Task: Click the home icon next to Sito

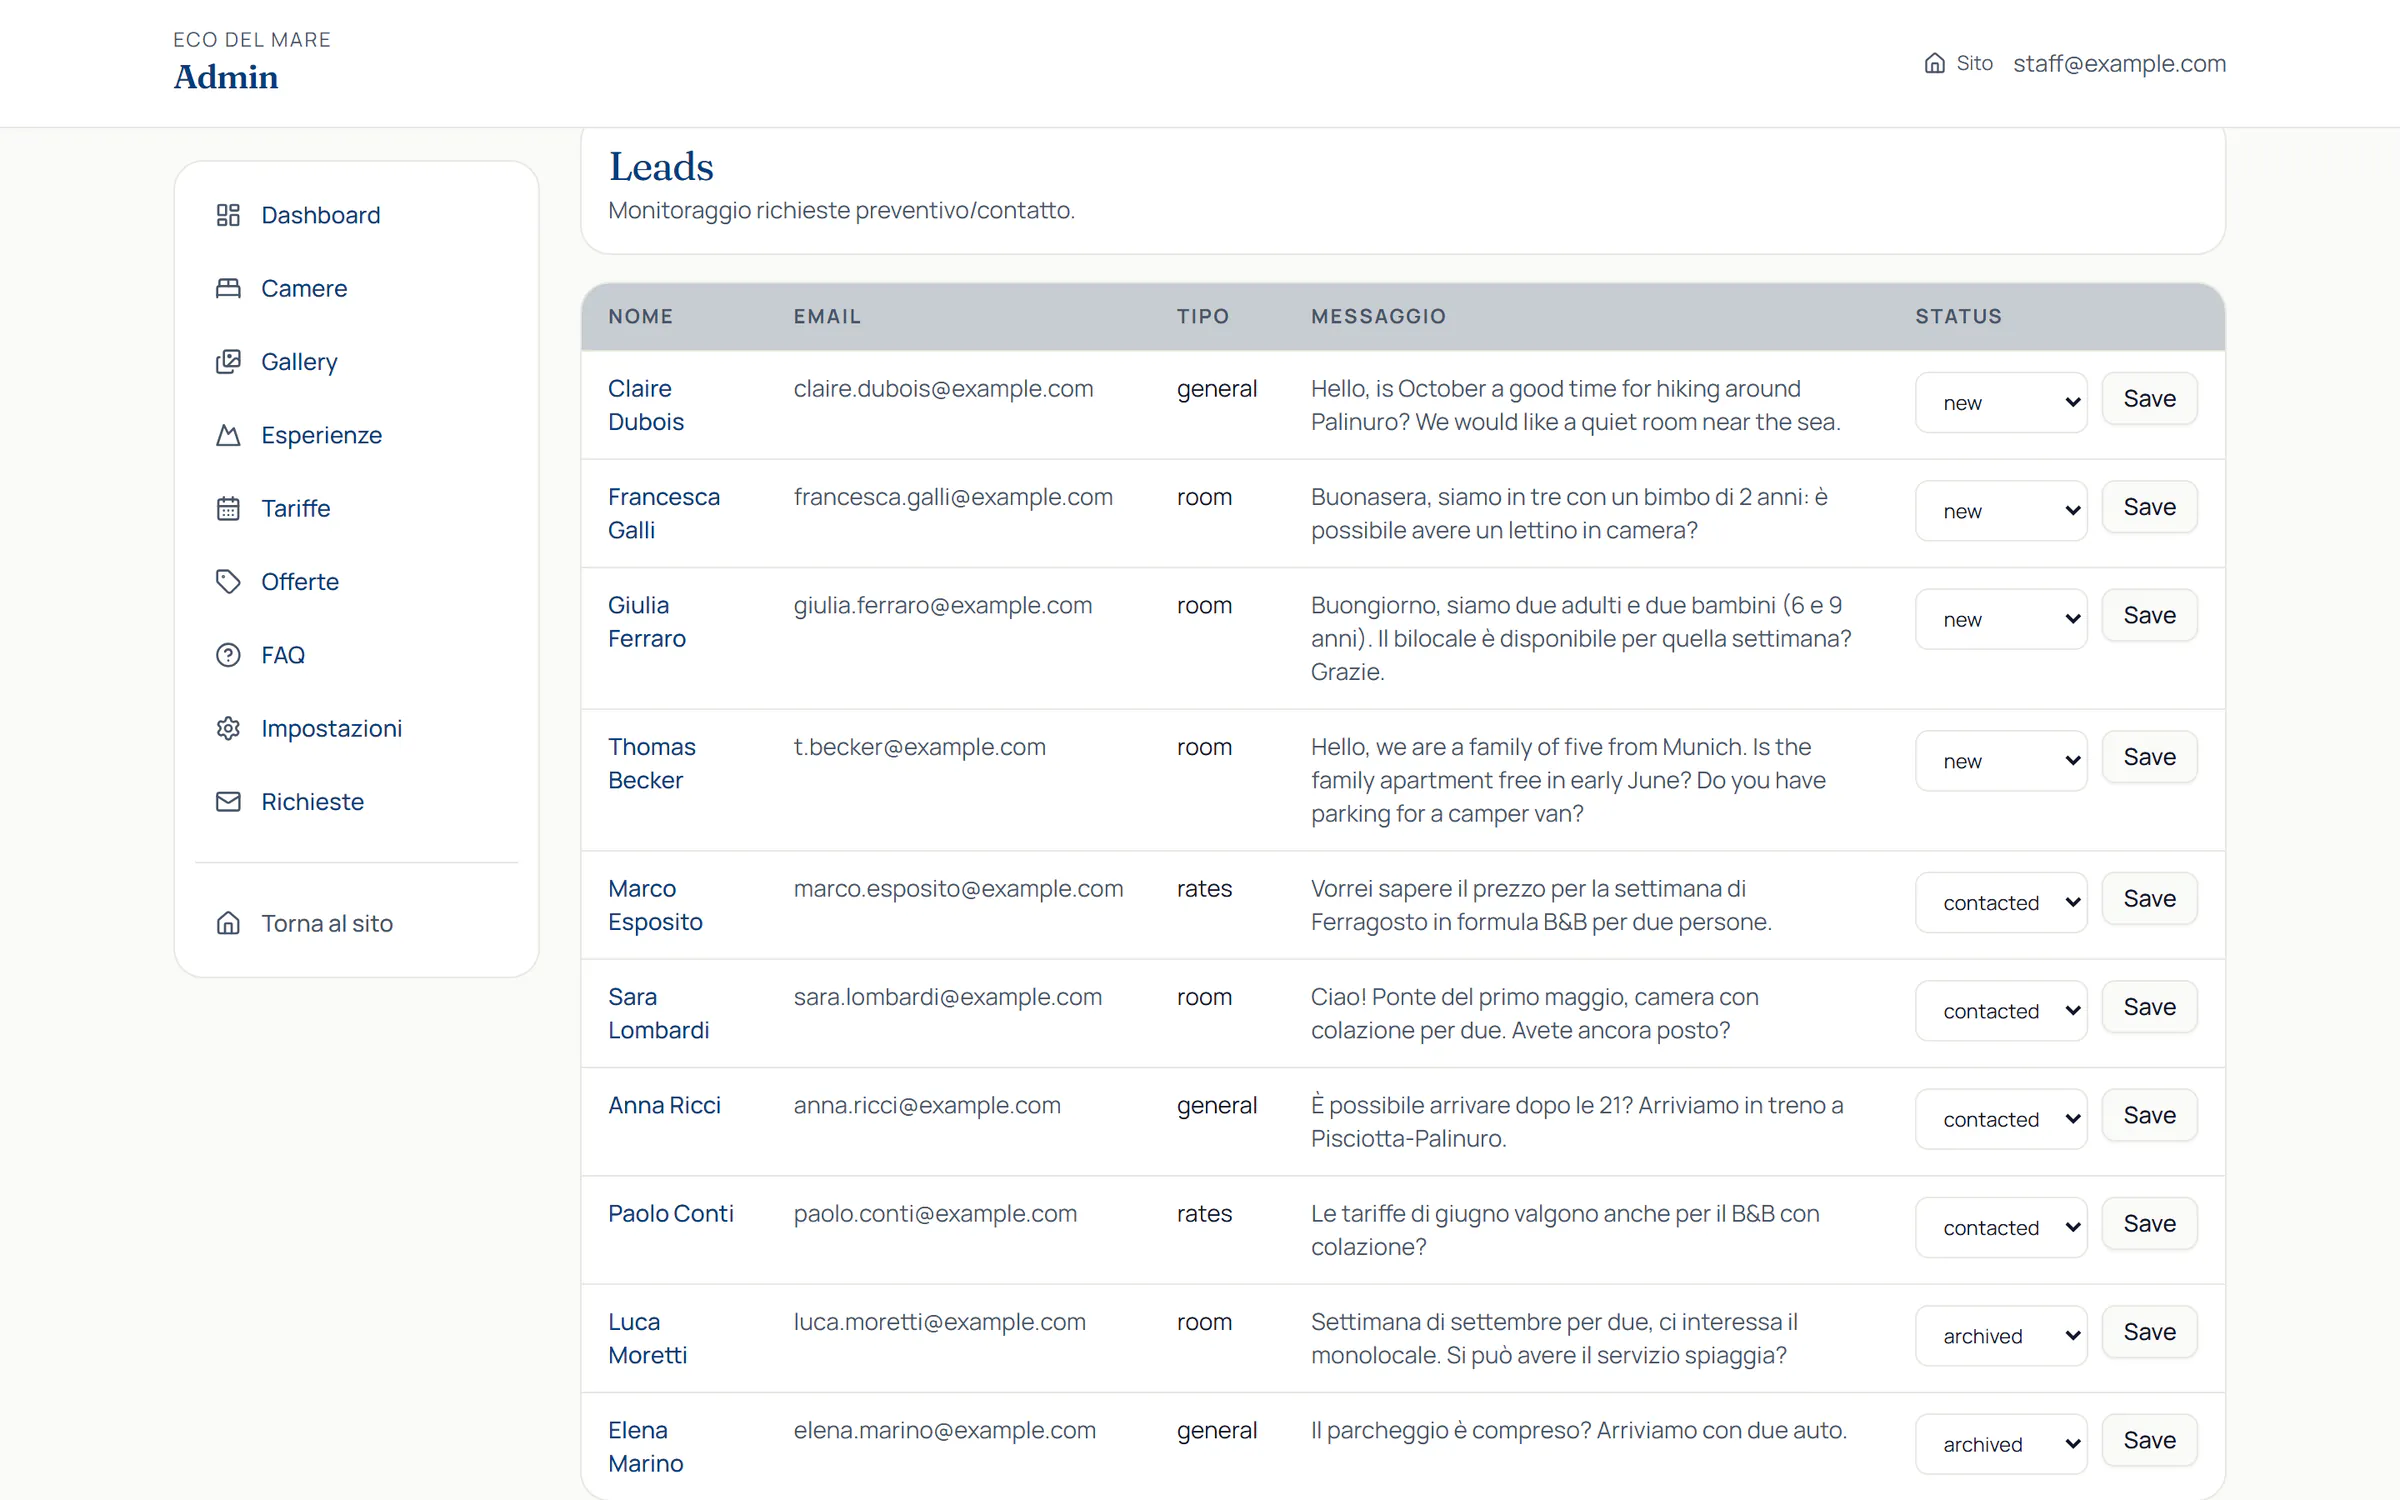Action: point(1935,63)
